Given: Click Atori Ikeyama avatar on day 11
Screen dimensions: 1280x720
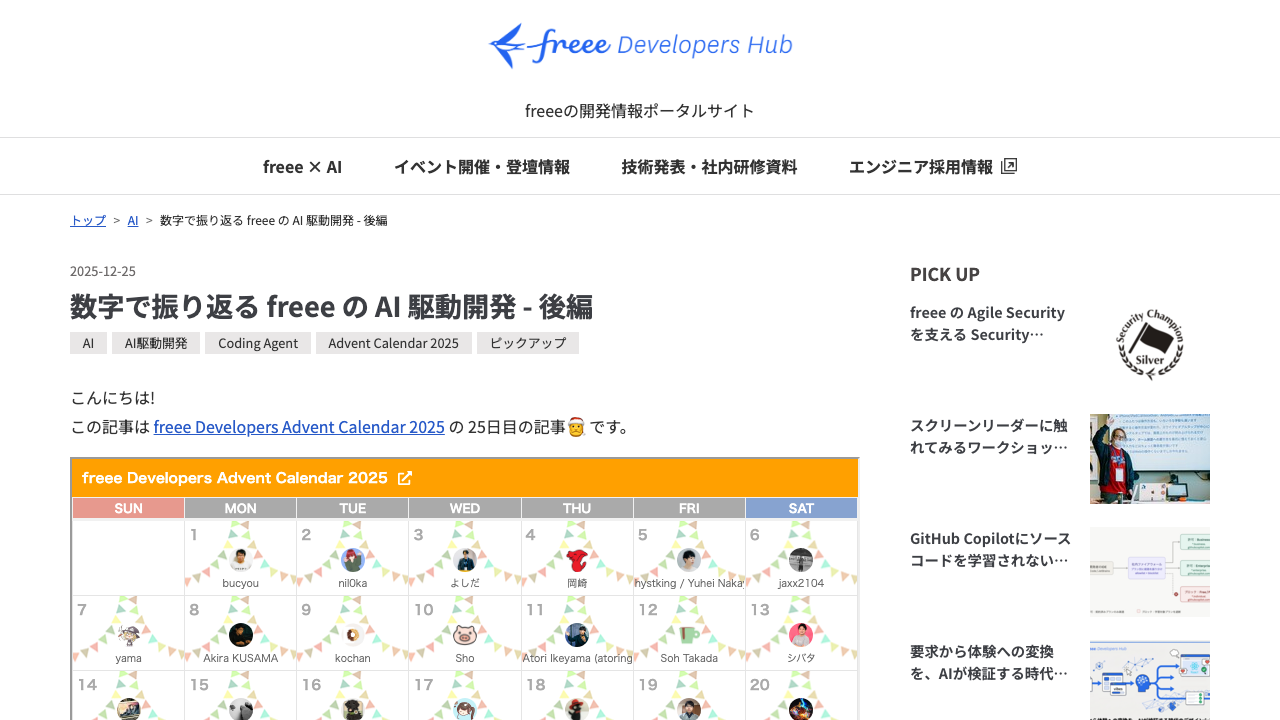Looking at the screenshot, I should pyautogui.click(x=576, y=635).
